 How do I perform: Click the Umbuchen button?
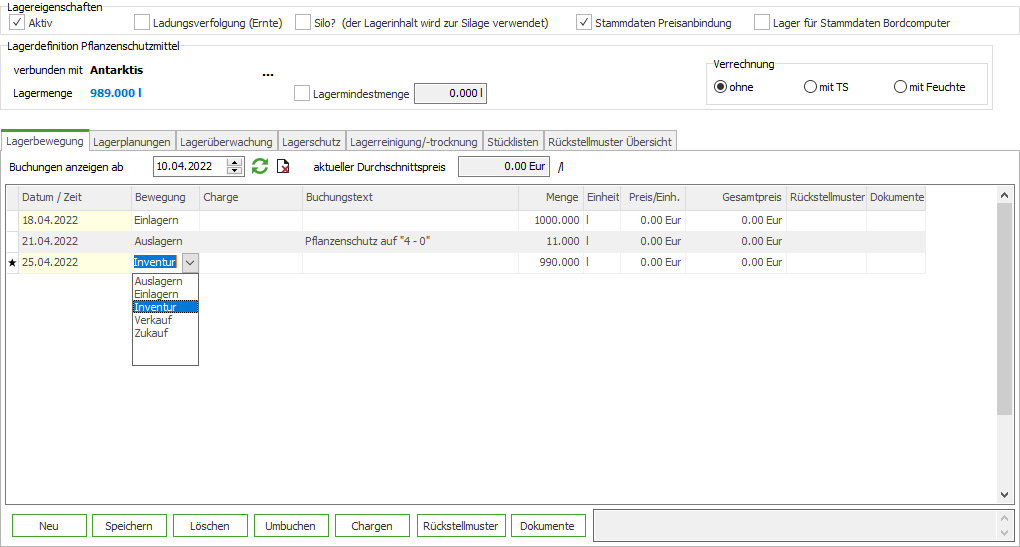(x=291, y=526)
